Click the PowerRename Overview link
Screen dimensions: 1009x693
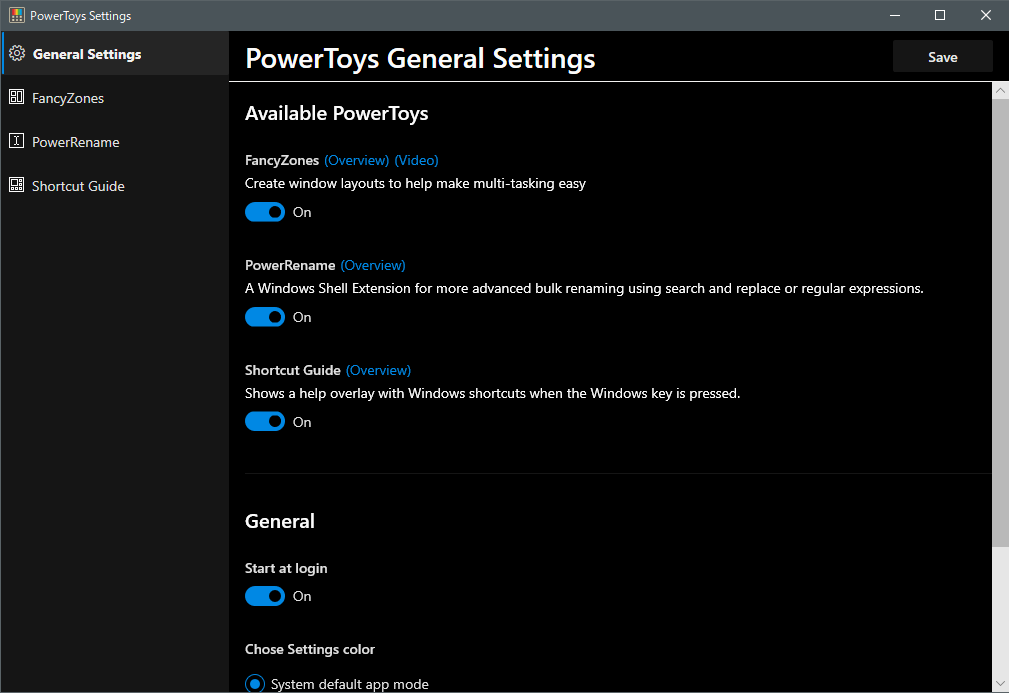tap(373, 265)
